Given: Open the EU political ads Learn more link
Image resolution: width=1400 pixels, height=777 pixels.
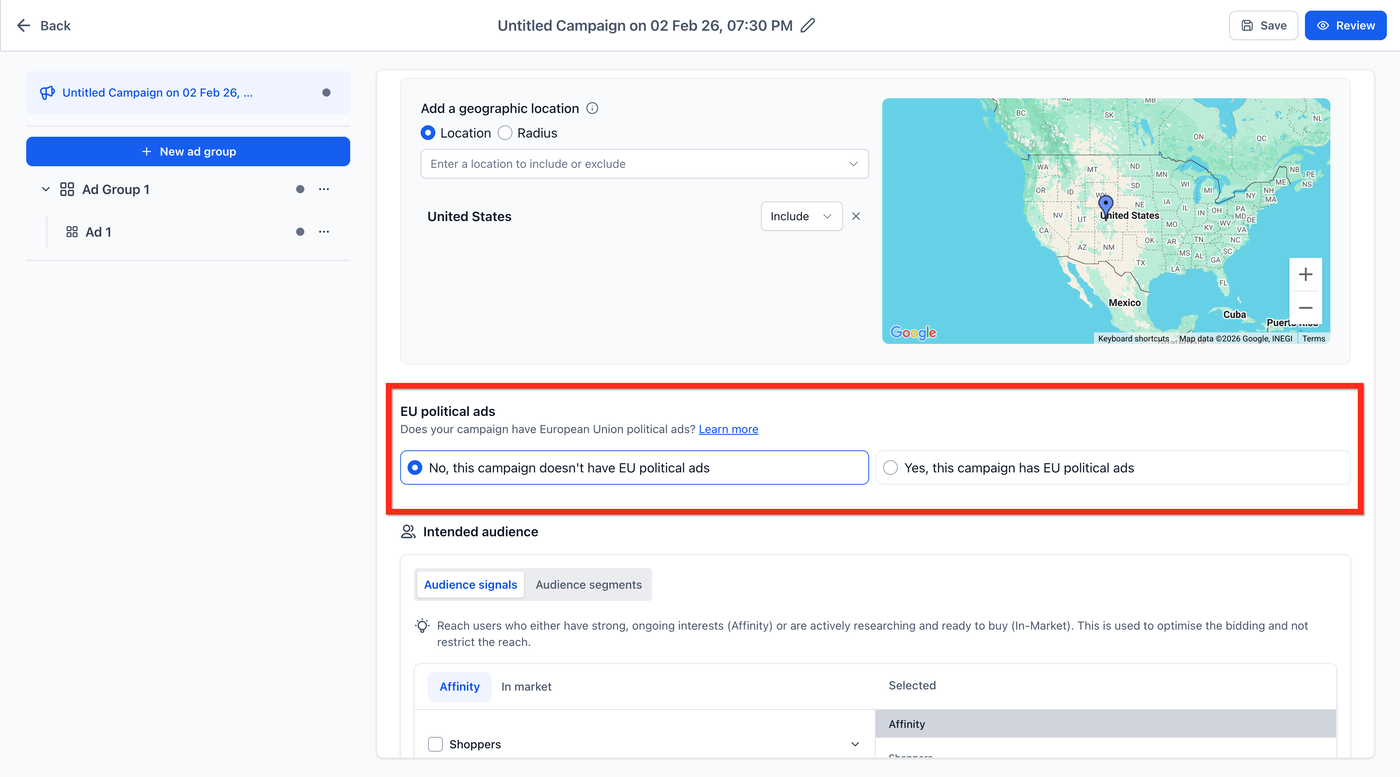Looking at the screenshot, I should [728, 430].
